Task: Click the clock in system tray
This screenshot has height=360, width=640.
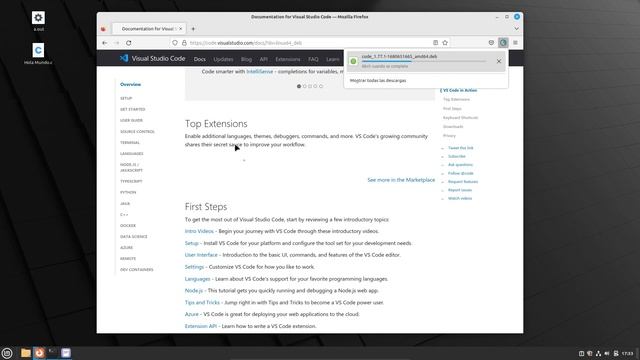Action: (627, 353)
